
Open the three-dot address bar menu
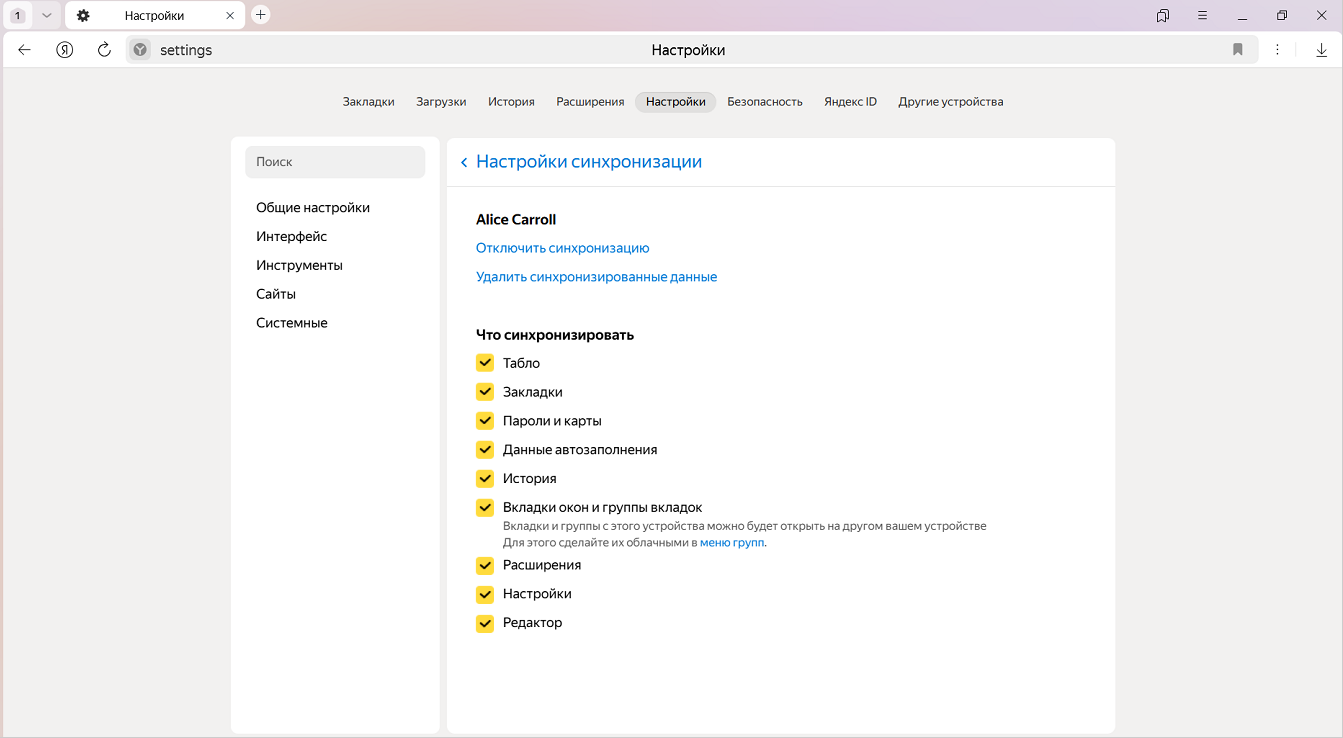click(x=1277, y=50)
